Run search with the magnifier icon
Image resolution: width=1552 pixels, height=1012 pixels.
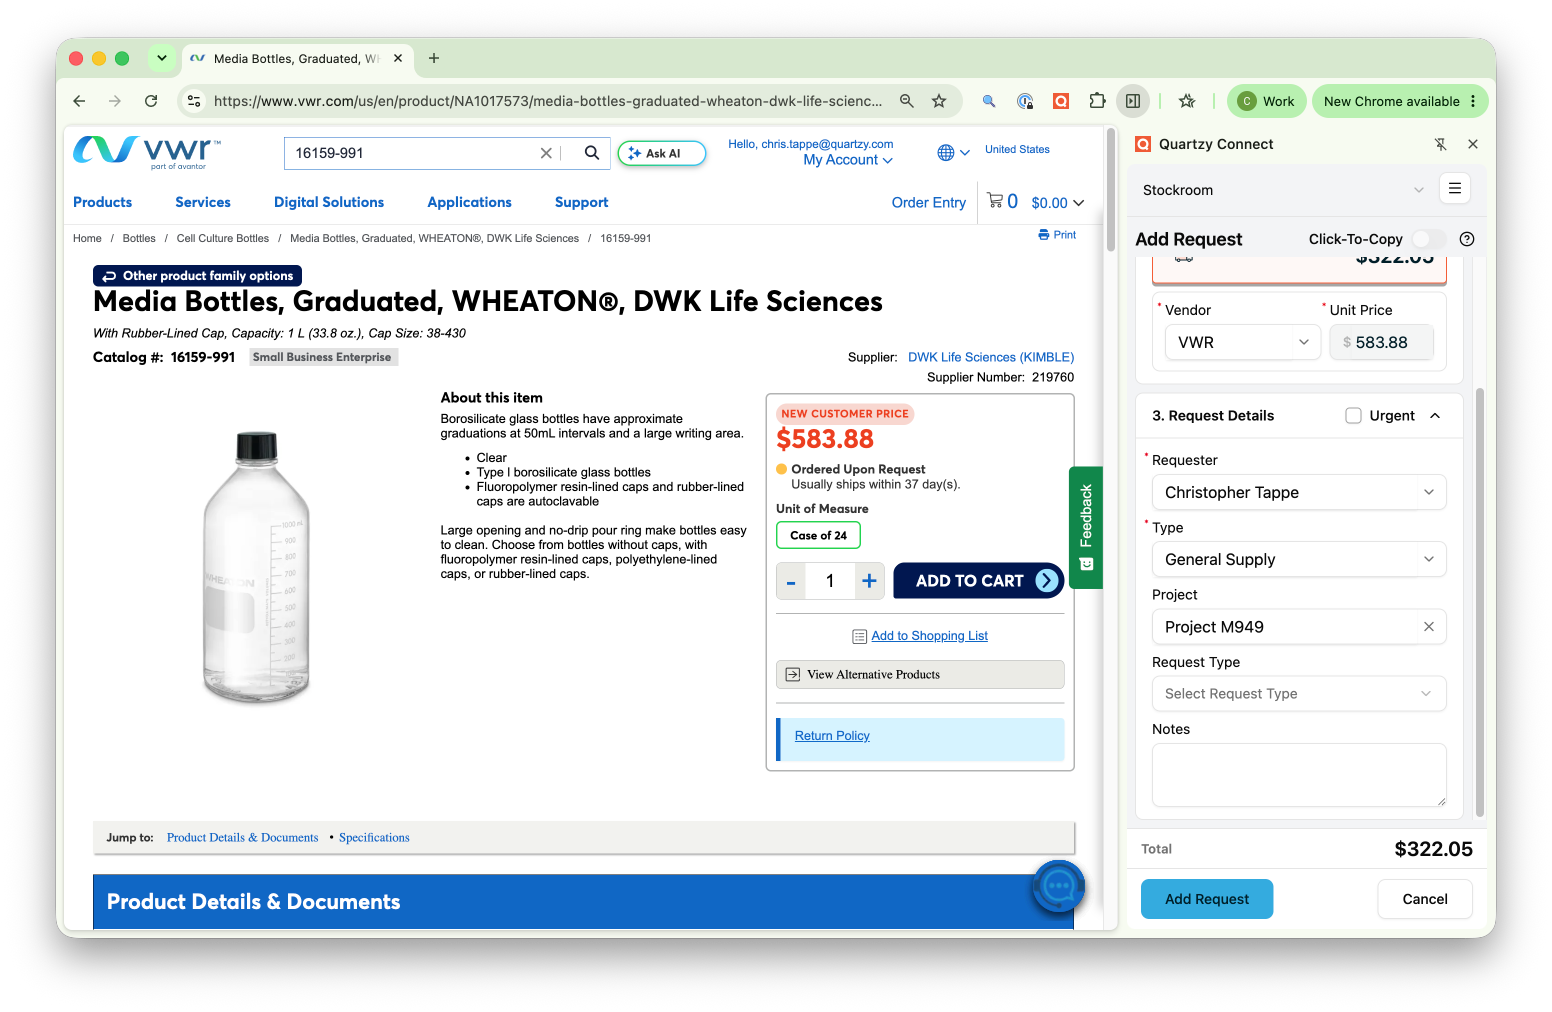click(592, 153)
